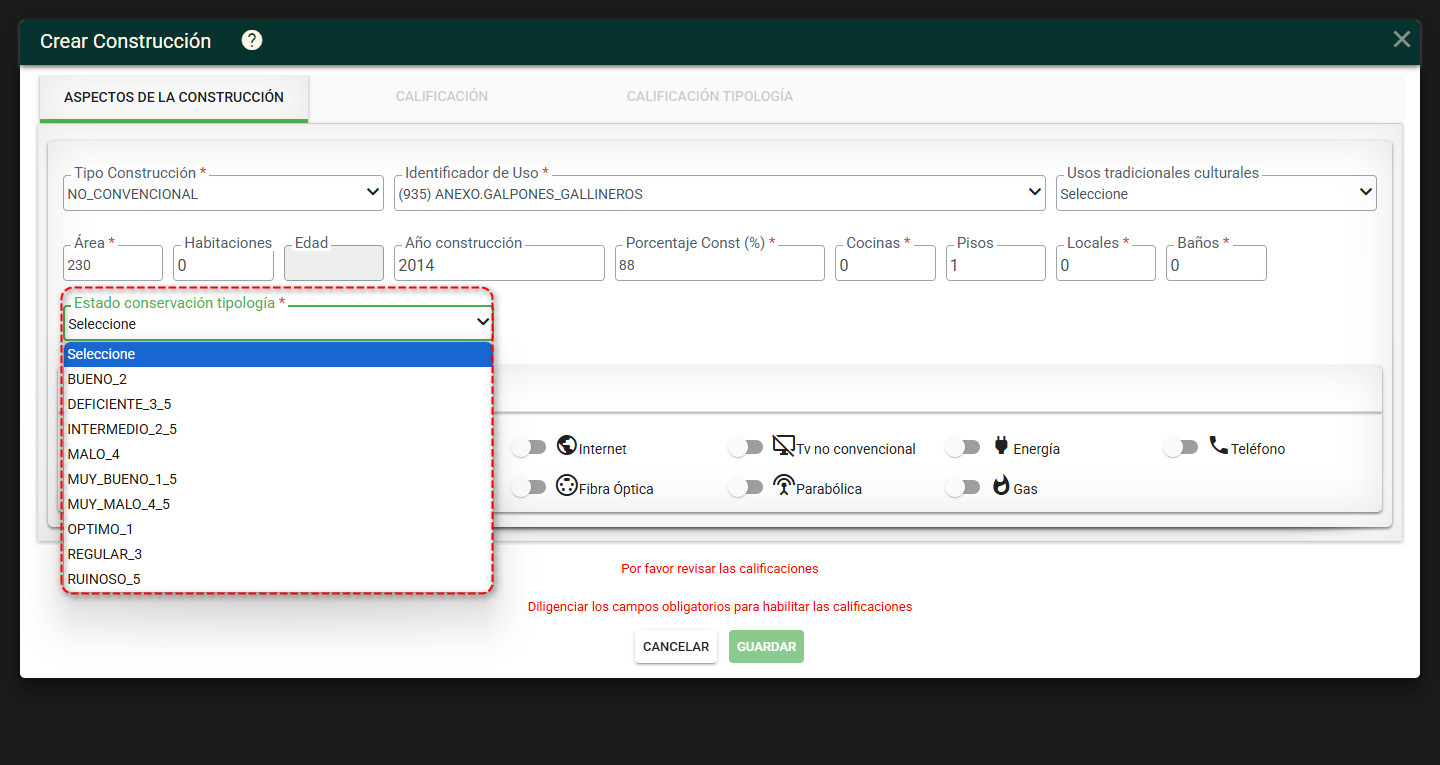Click 'Diligenciar los campos obligatorios' message

[720, 607]
